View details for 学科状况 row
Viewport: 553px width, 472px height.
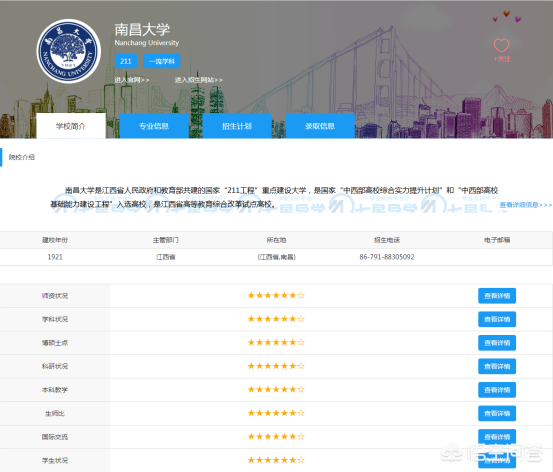497,319
